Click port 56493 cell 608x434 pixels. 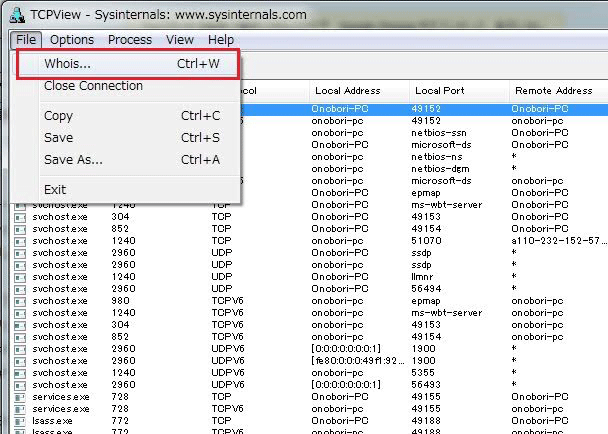pos(426,385)
